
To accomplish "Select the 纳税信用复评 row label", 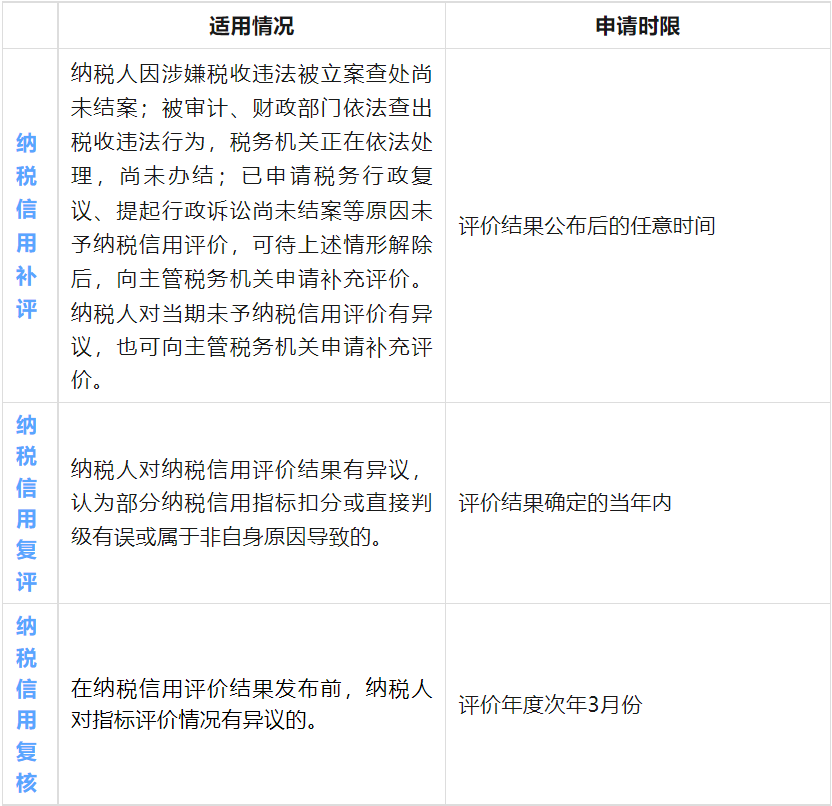I will point(27,503).
